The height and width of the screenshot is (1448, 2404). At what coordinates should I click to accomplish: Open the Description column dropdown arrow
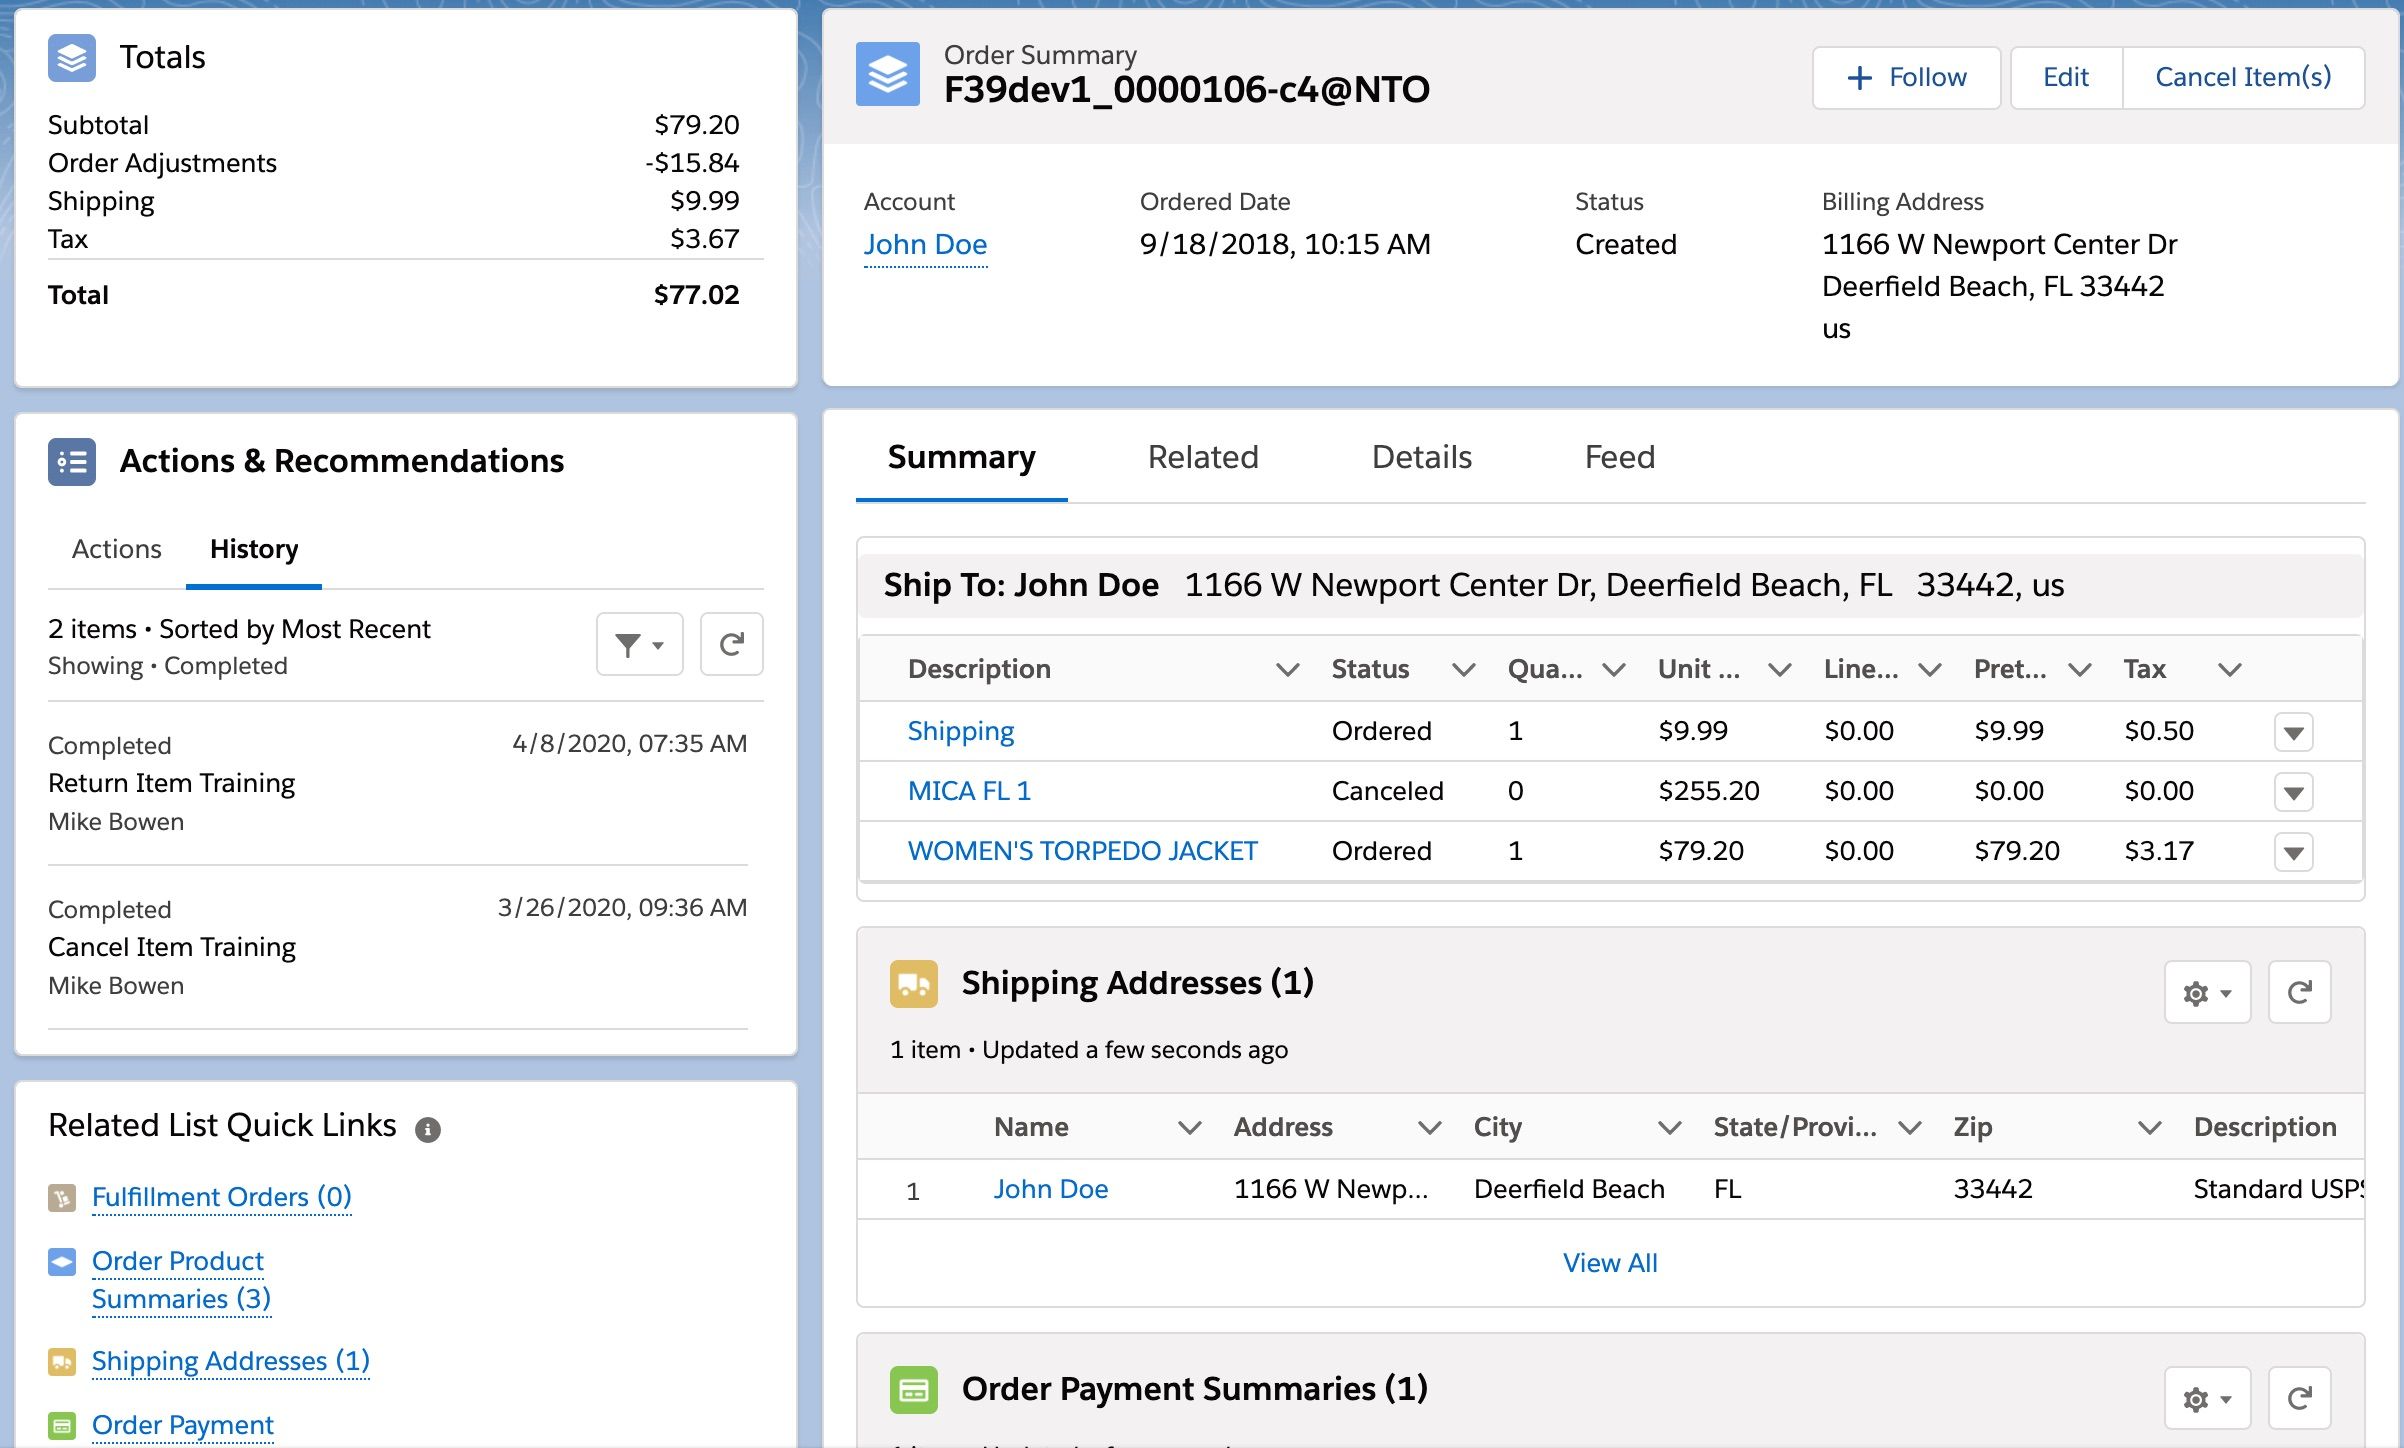click(1288, 669)
